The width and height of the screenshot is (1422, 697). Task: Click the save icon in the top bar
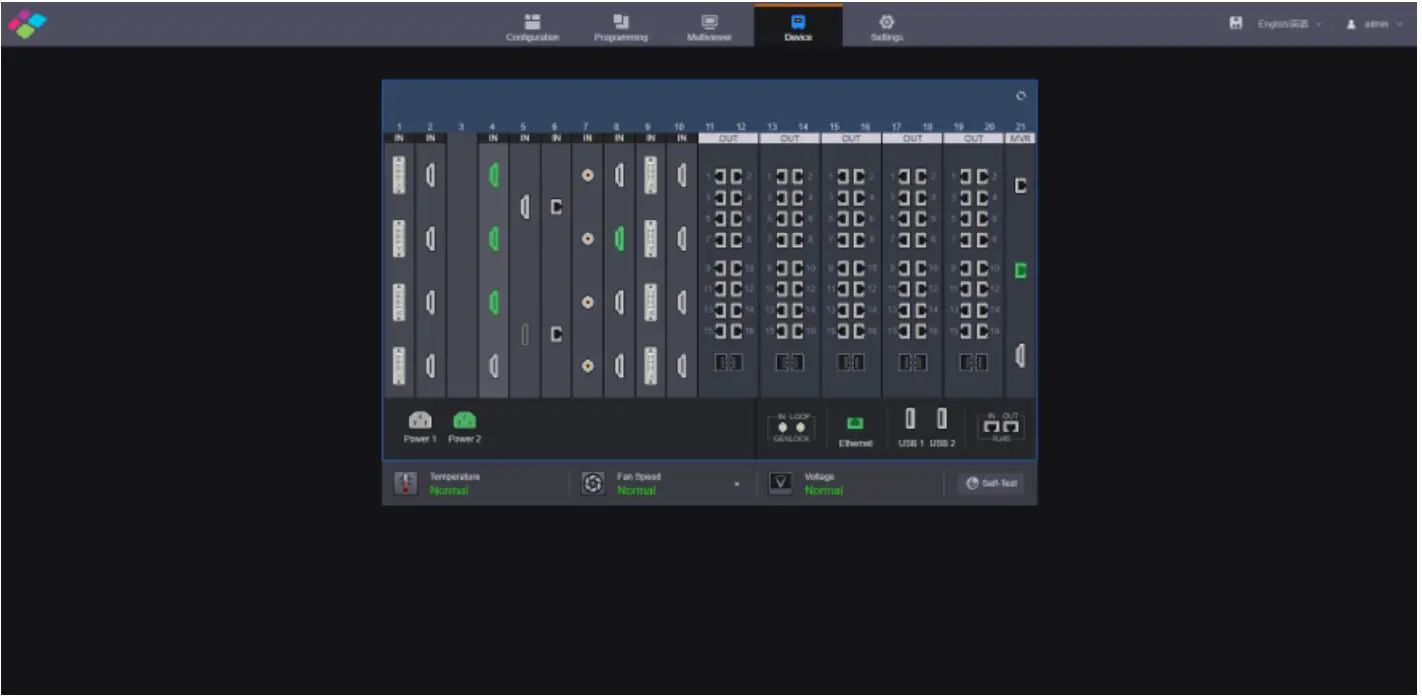pyautogui.click(x=1235, y=23)
